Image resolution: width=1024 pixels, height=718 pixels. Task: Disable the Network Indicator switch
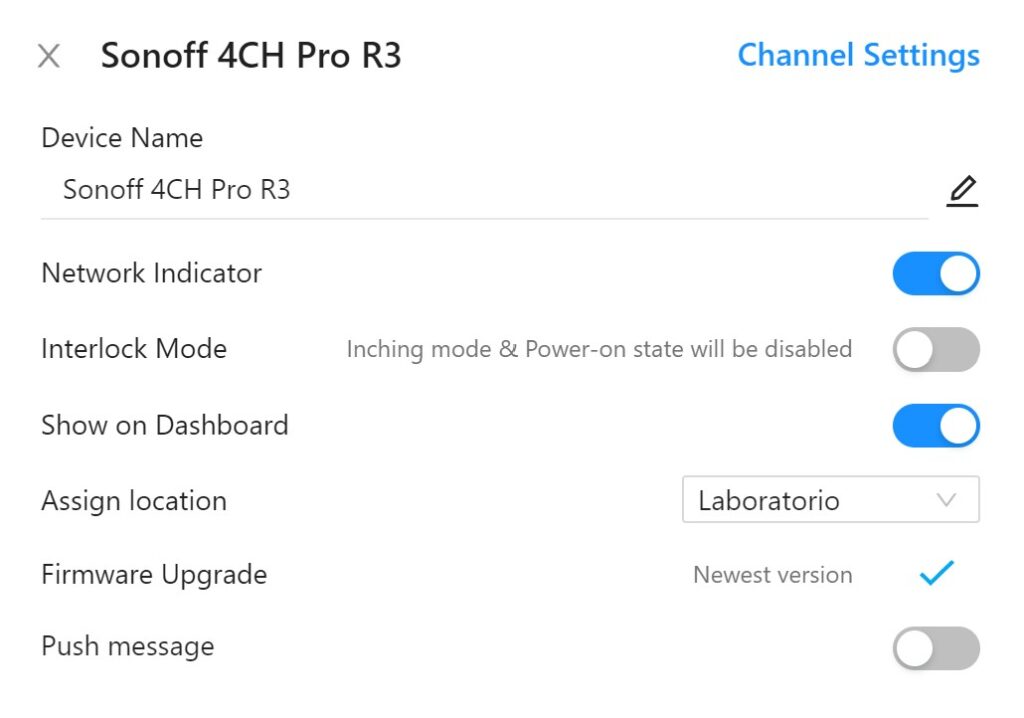click(936, 274)
